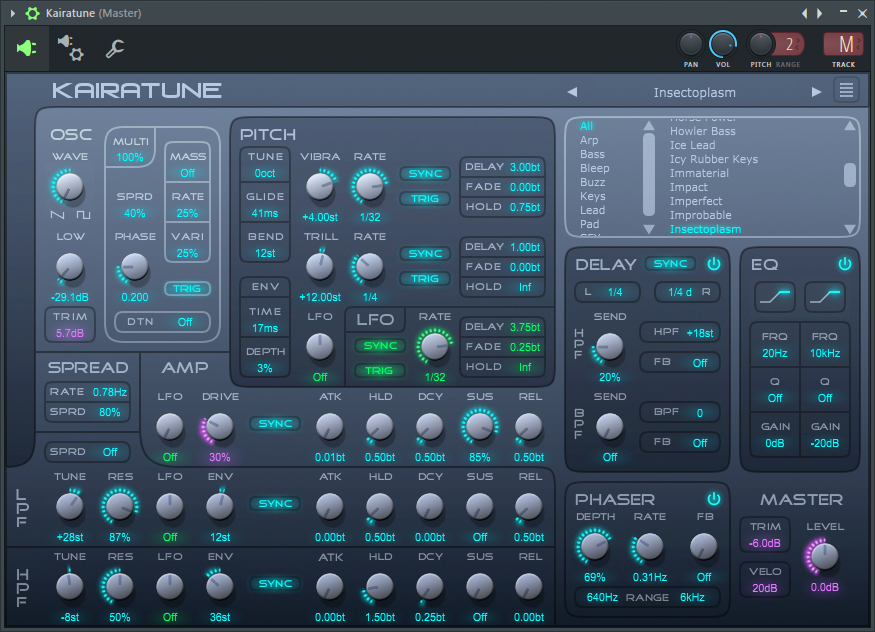Toggle the plugin speaker/plug icon
The height and width of the screenshot is (632, 875).
(26, 48)
